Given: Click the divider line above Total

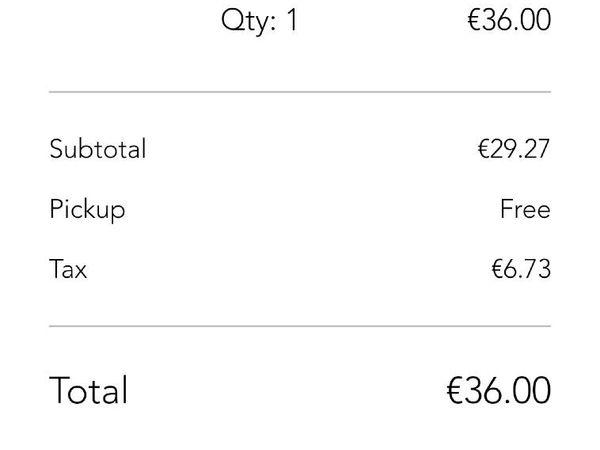Looking at the screenshot, I should (300, 326).
